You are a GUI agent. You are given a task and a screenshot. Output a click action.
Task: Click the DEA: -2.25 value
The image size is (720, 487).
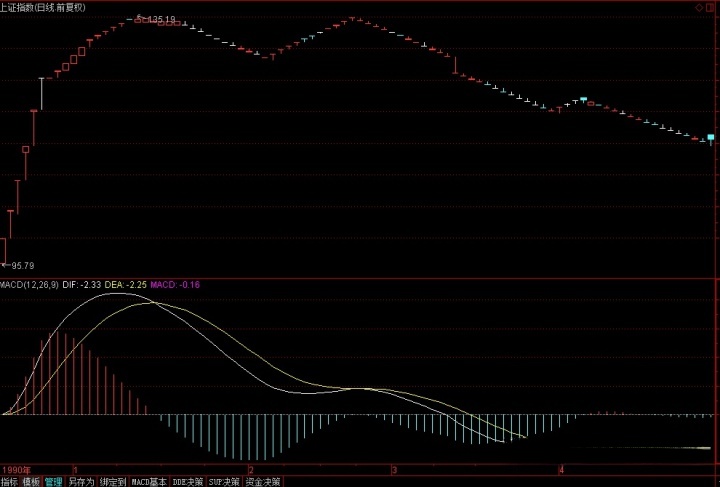[x=126, y=285]
